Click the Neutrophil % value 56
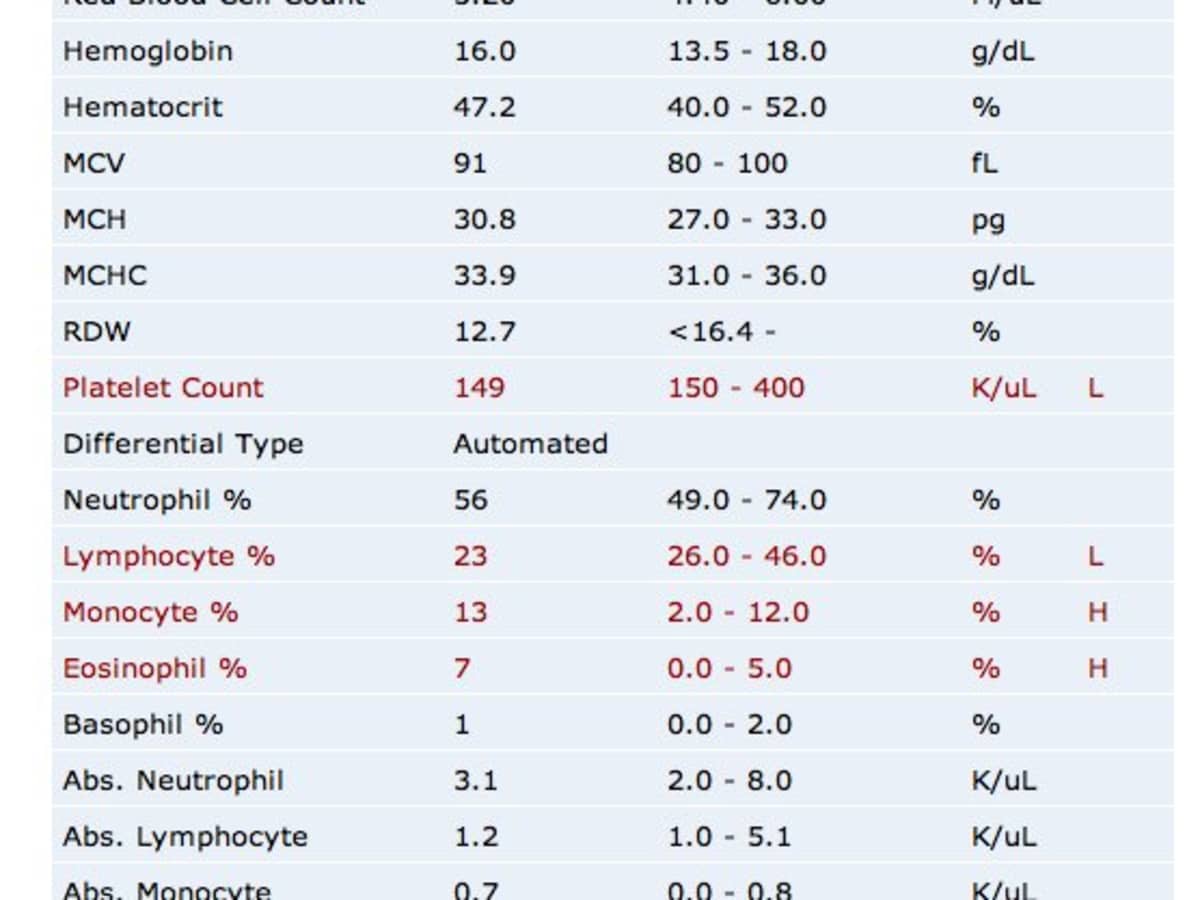Viewport: 1200px width, 900px height. pyautogui.click(x=470, y=499)
